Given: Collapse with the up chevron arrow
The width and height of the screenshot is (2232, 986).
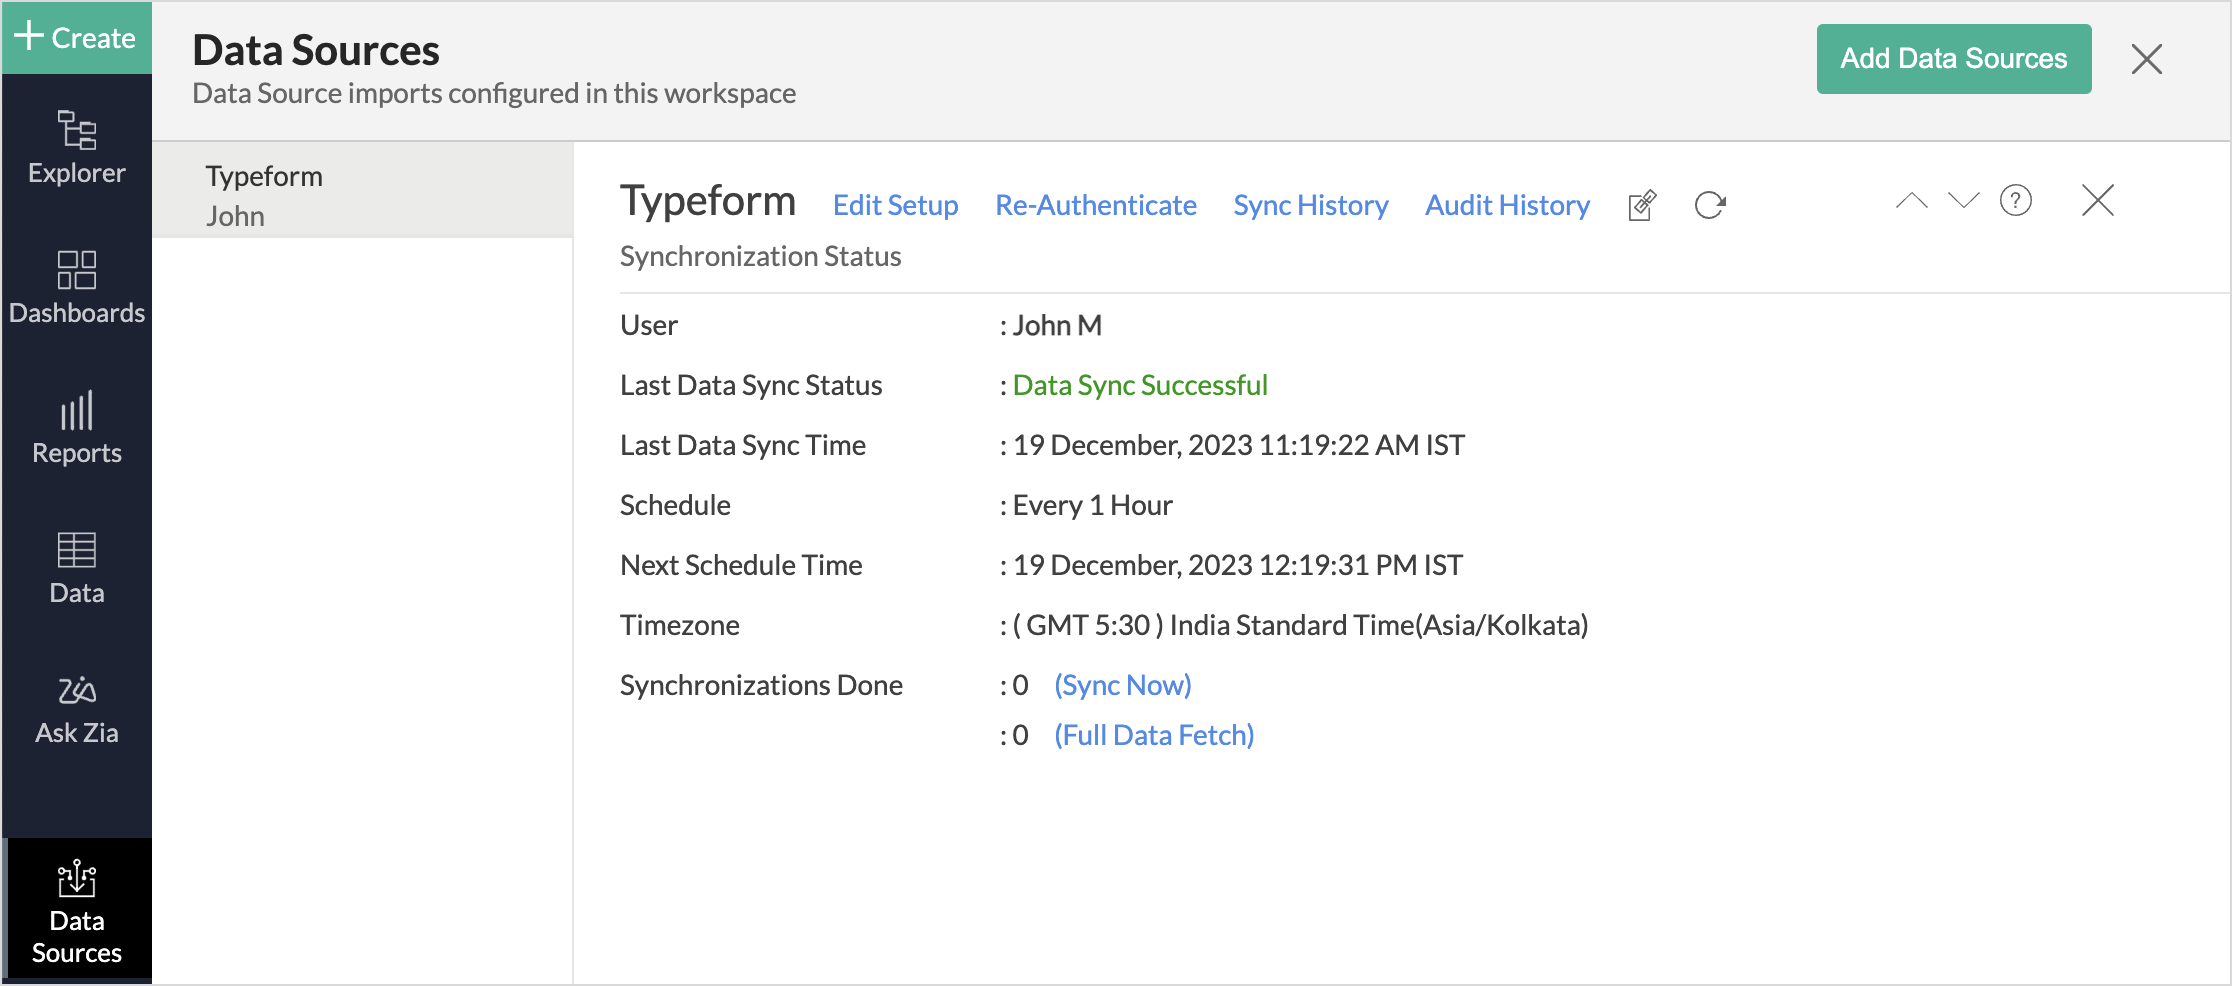Looking at the screenshot, I should coord(1911,201).
